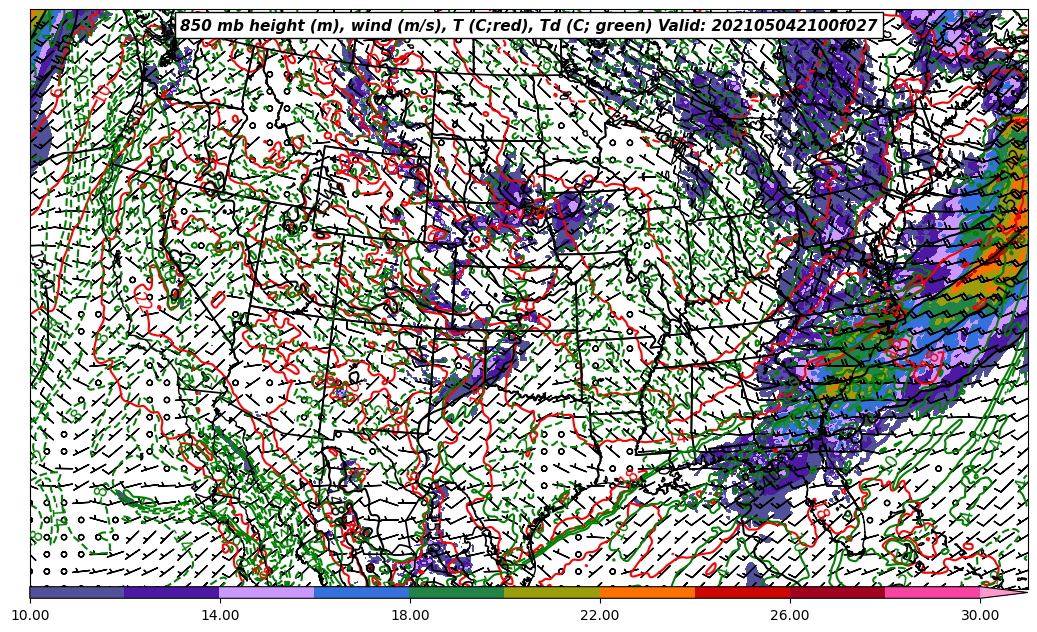Pick the dark crimson 26–28 colorbar segment

point(837,592)
